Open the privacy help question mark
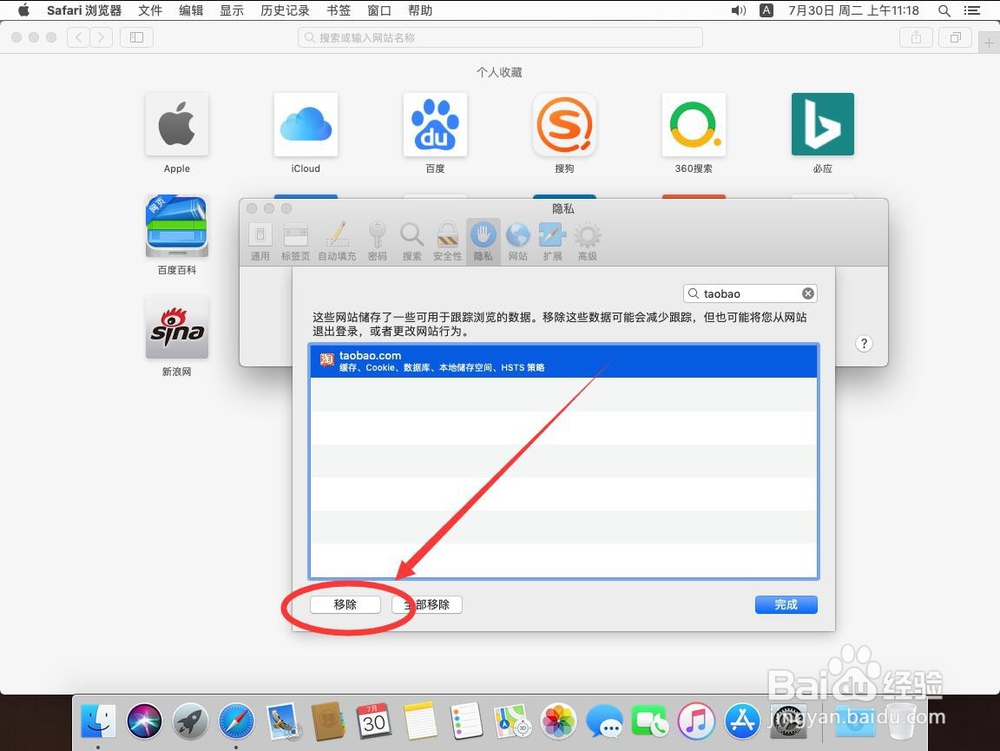 (x=864, y=344)
